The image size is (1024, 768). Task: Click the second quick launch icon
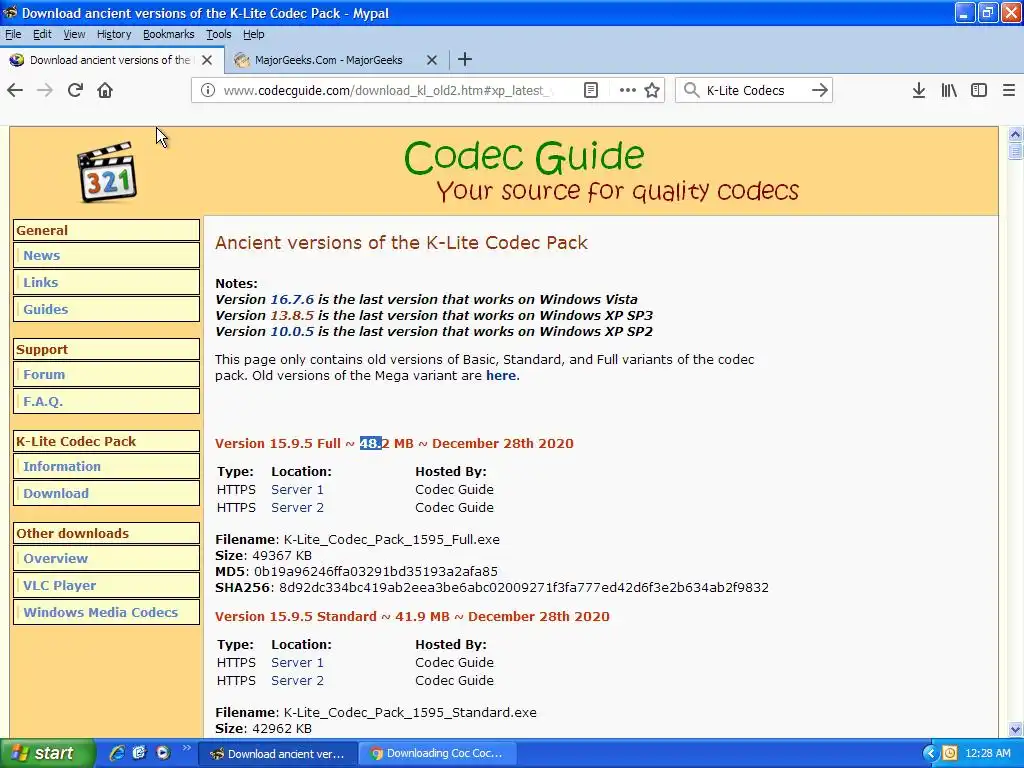139,753
